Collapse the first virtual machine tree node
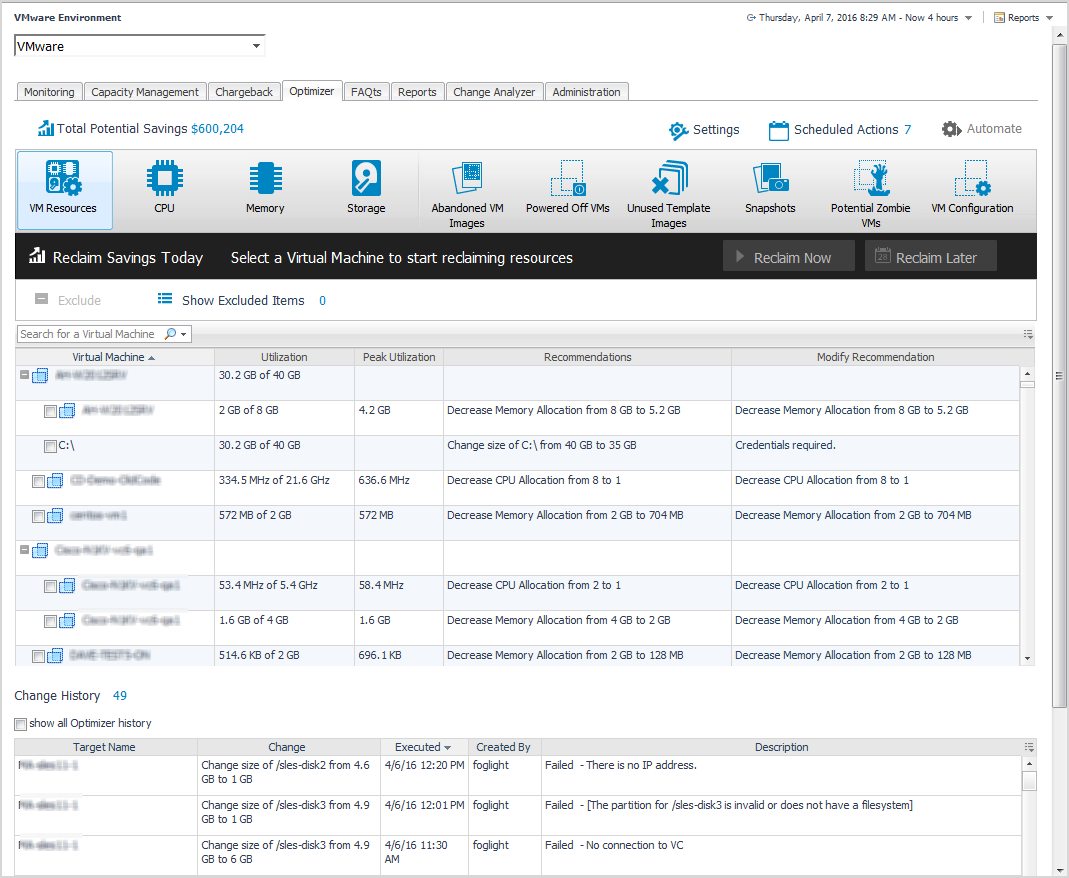Viewport: 1069px width, 878px height. [24, 376]
